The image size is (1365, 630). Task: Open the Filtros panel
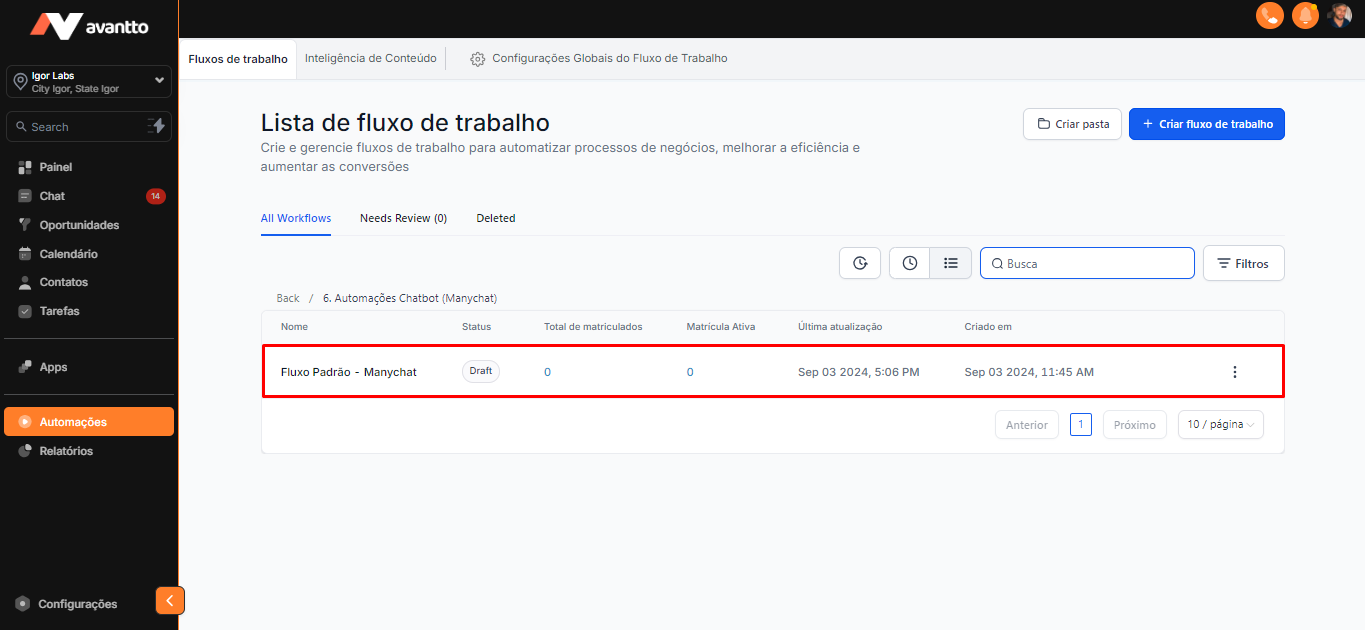coord(1243,263)
